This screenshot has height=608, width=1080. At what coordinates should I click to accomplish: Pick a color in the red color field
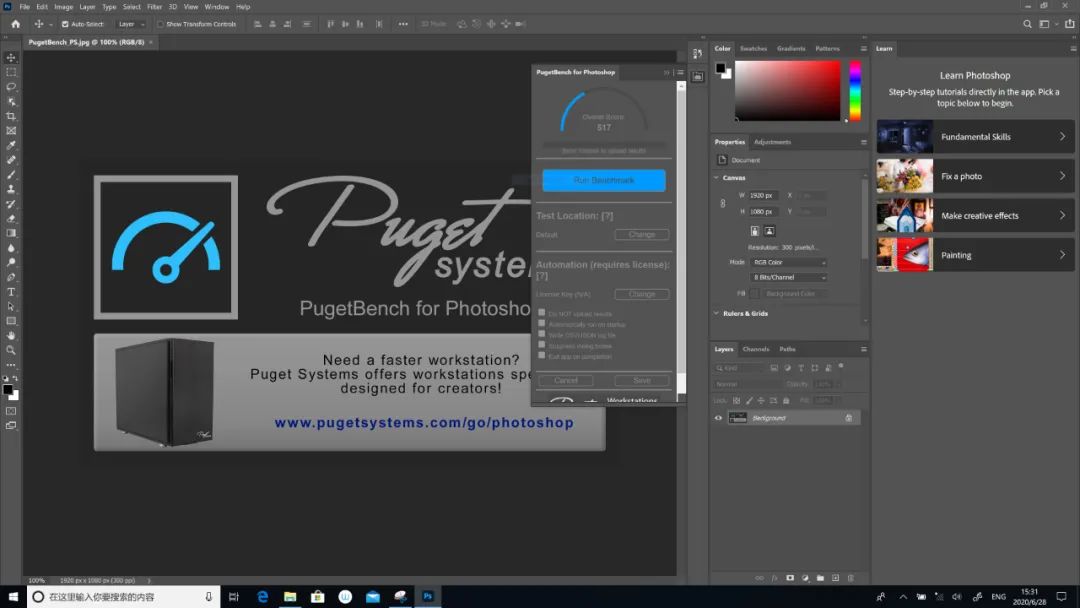pyautogui.click(x=787, y=91)
